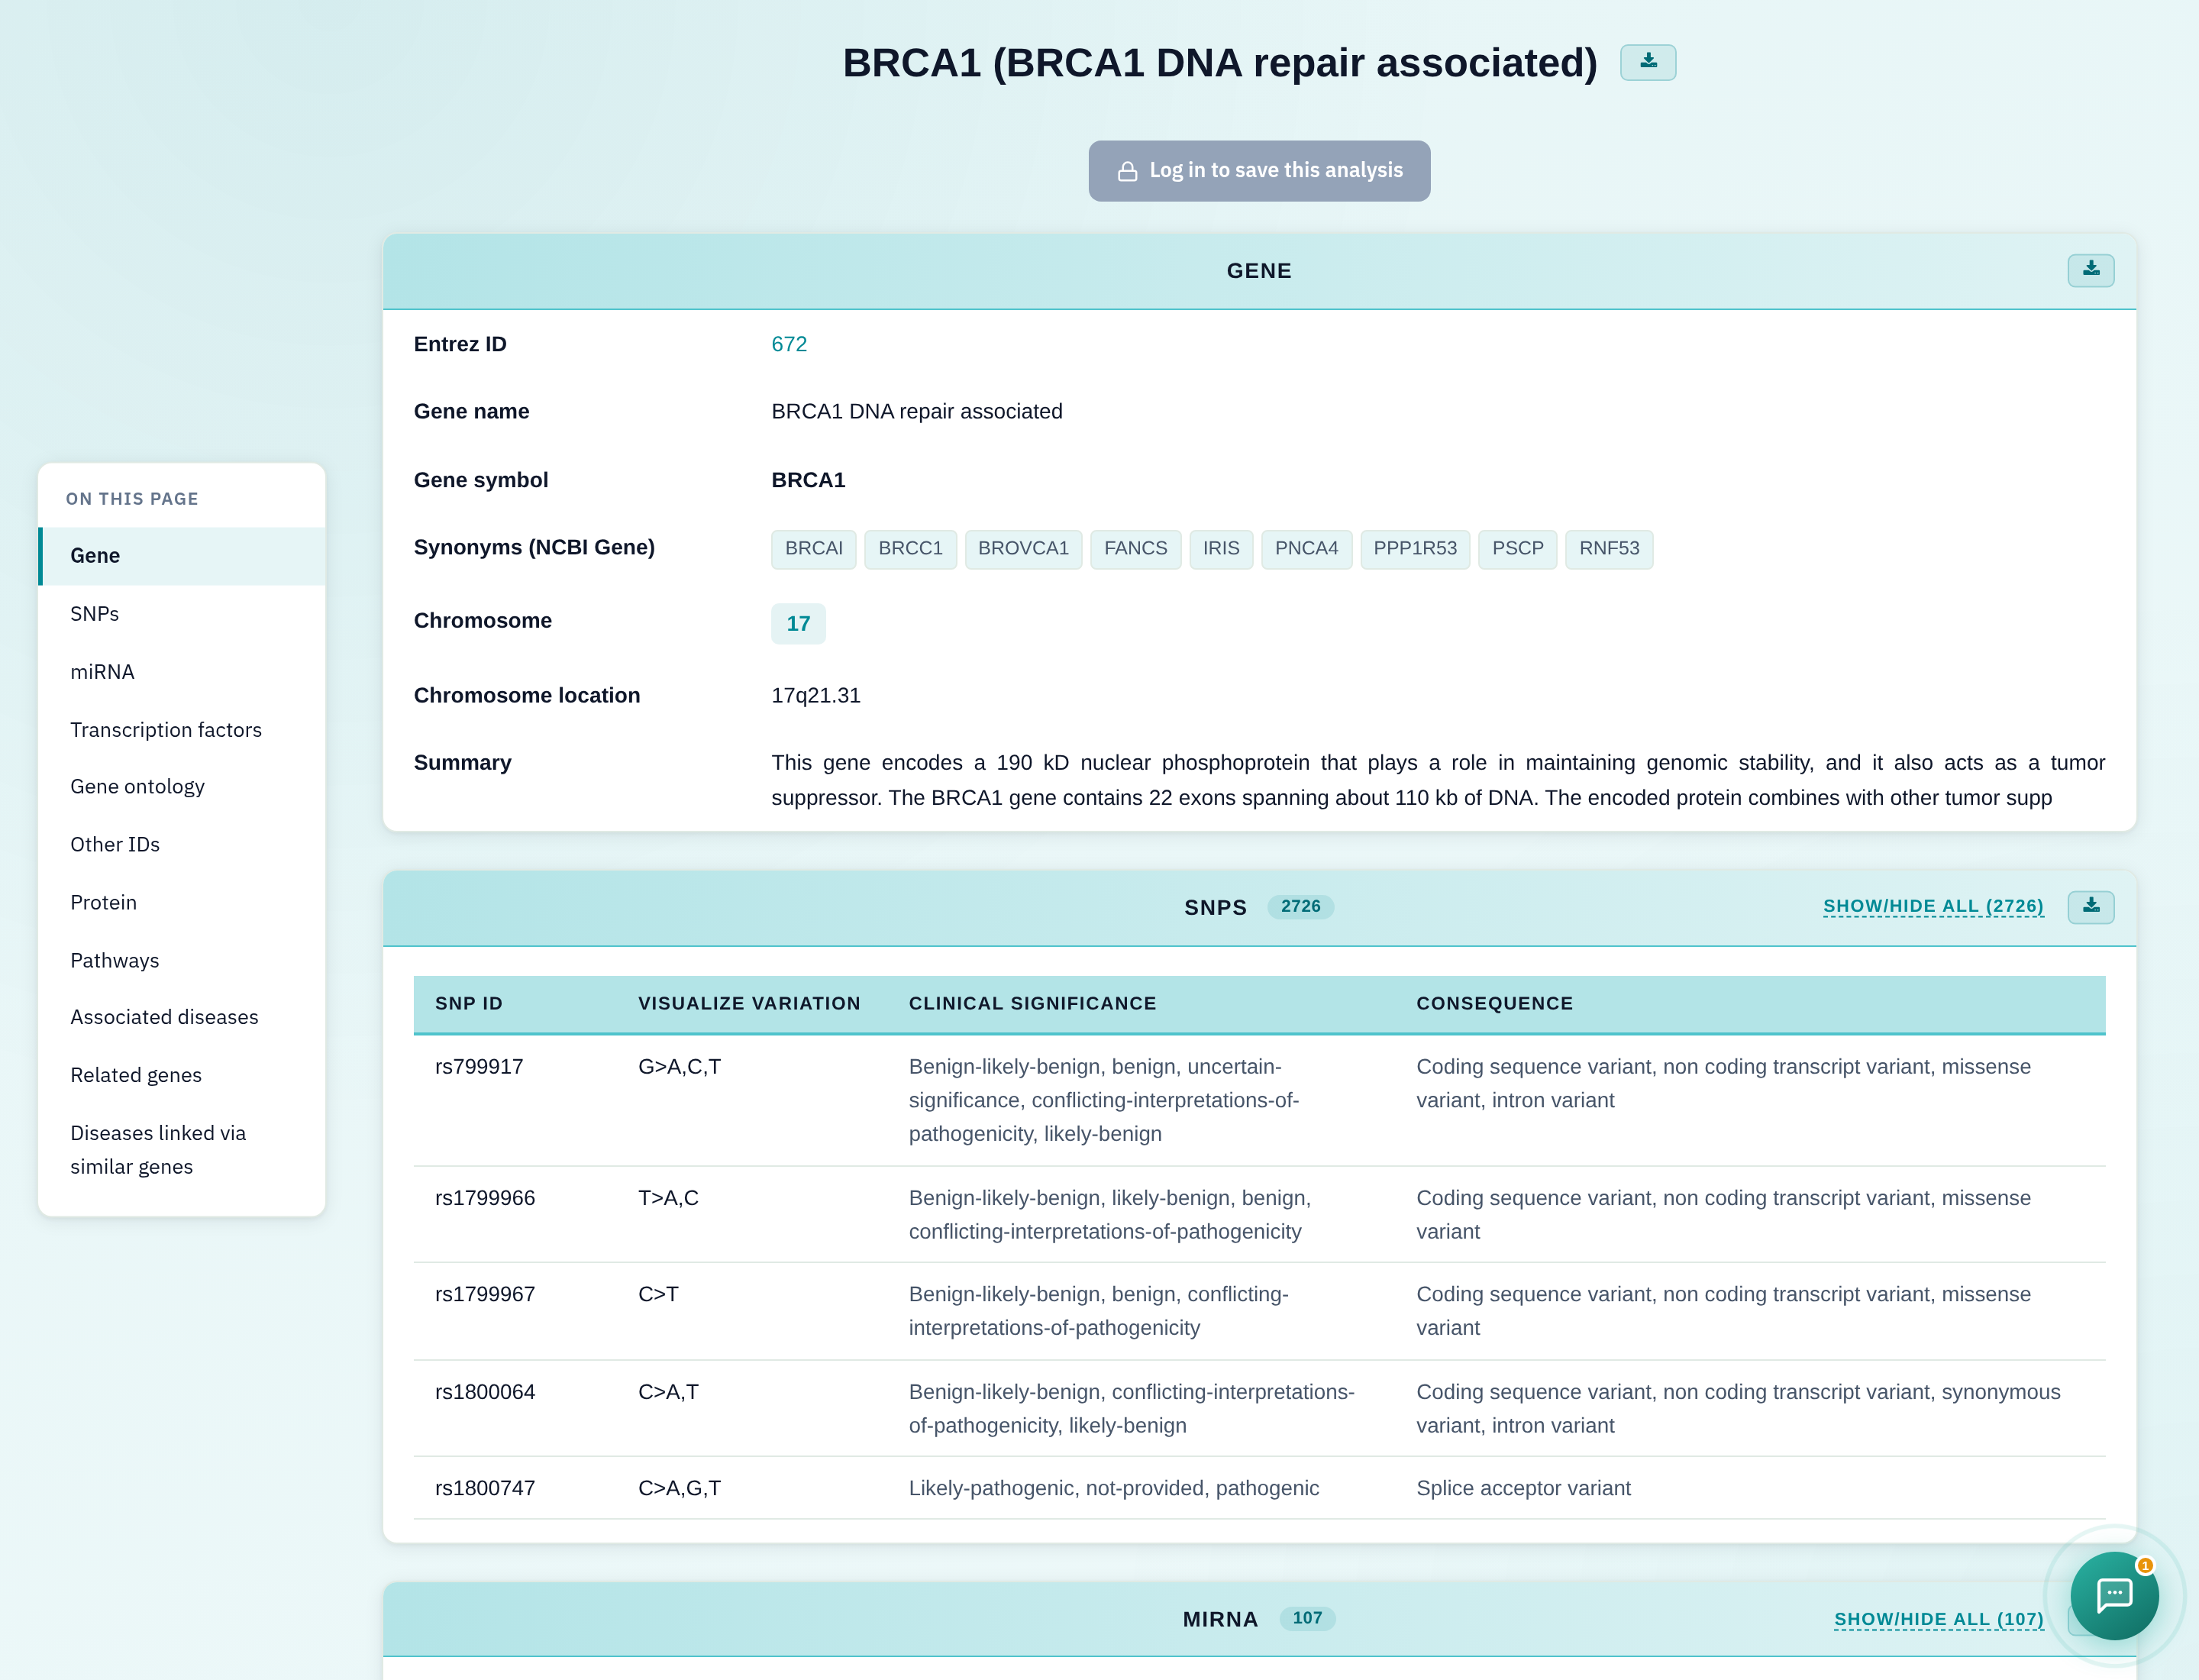Click the PPP1R53 synonym tag

point(1415,549)
